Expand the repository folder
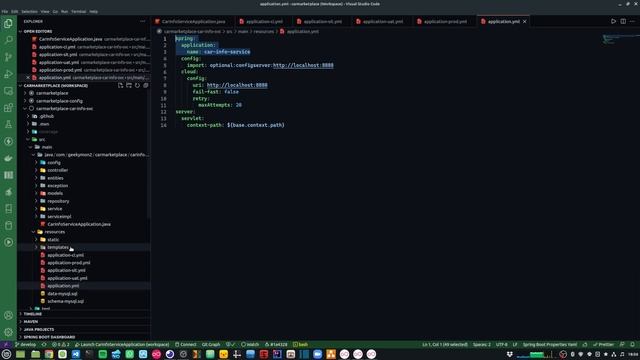The image size is (640, 360). click(x=58, y=201)
